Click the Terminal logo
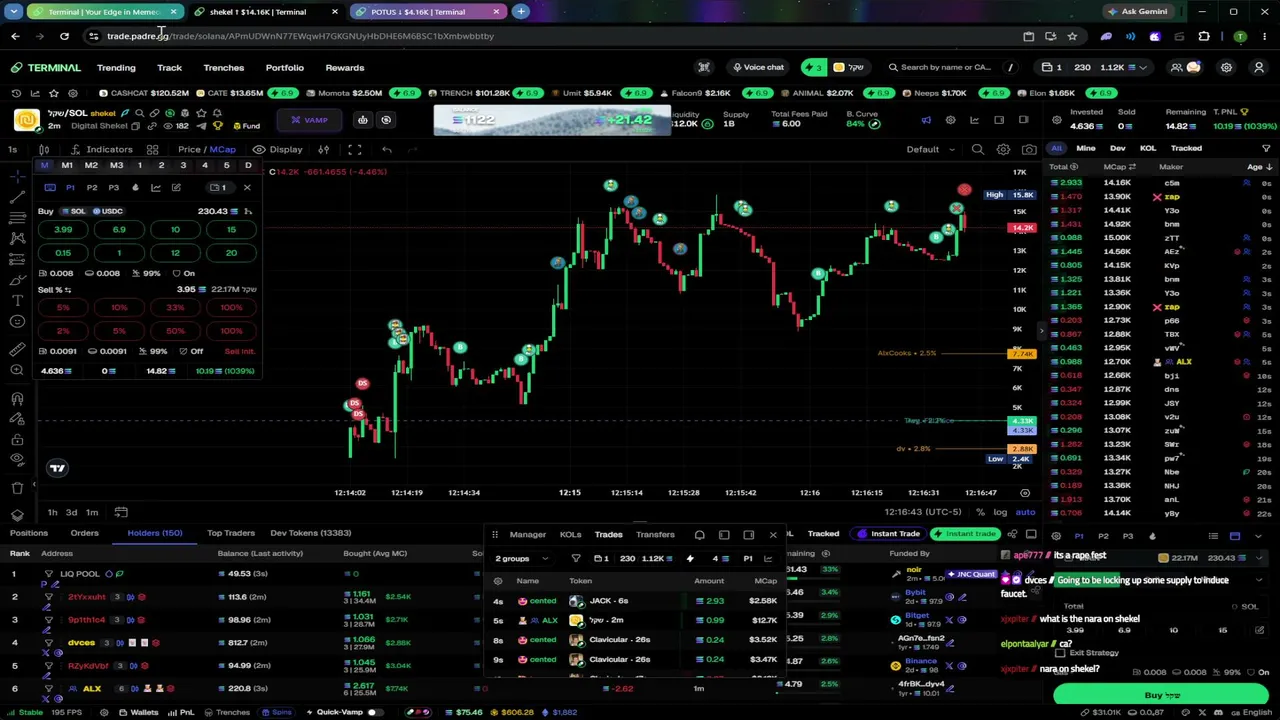Image resolution: width=1280 pixels, height=720 pixels. click(47, 68)
